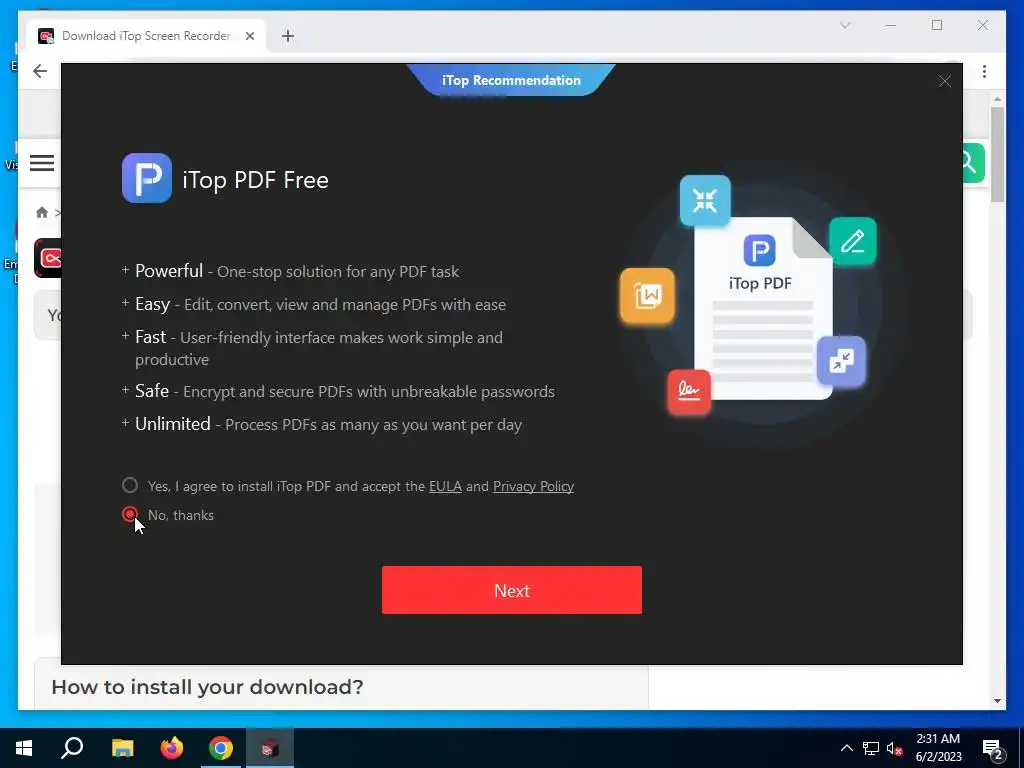Click the 'Unlimited' feature line
Screen dimensions: 1024x768
pyautogui.click(x=322, y=424)
